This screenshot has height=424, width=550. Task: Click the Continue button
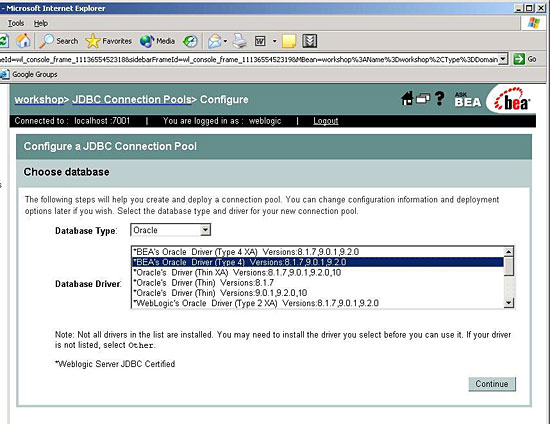[492, 384]
